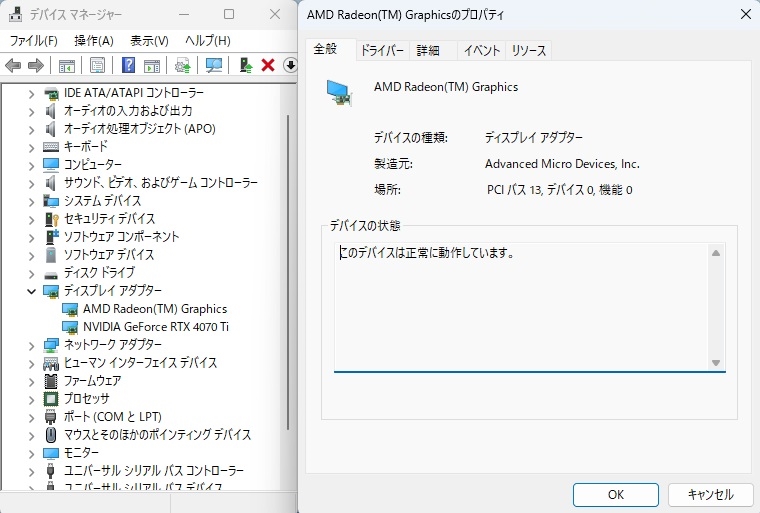Click the ディスク ドライブ icon
760x513 pixels.
click(x=51, y=275)
